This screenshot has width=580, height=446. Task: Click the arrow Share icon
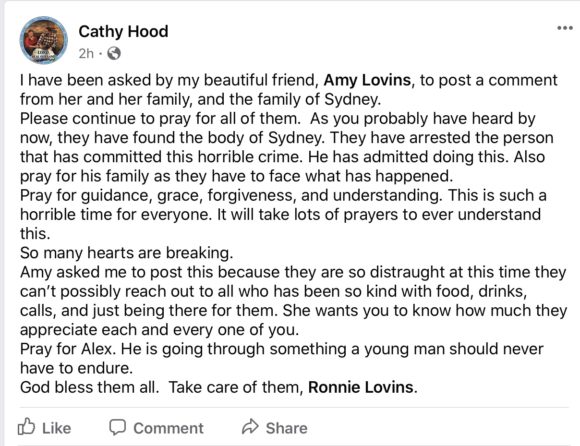pos(250,427)
